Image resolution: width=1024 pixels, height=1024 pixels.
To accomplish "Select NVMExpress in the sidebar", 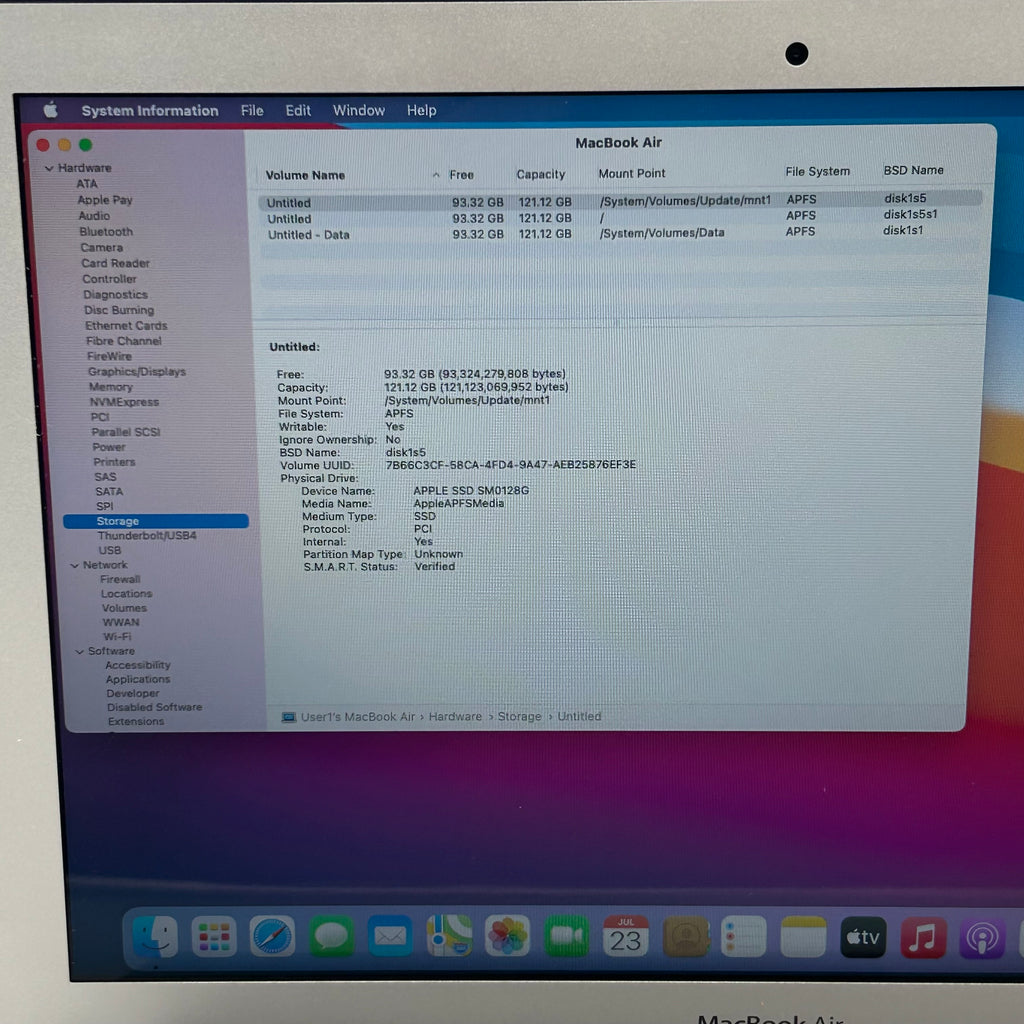I will coord(124,402).
